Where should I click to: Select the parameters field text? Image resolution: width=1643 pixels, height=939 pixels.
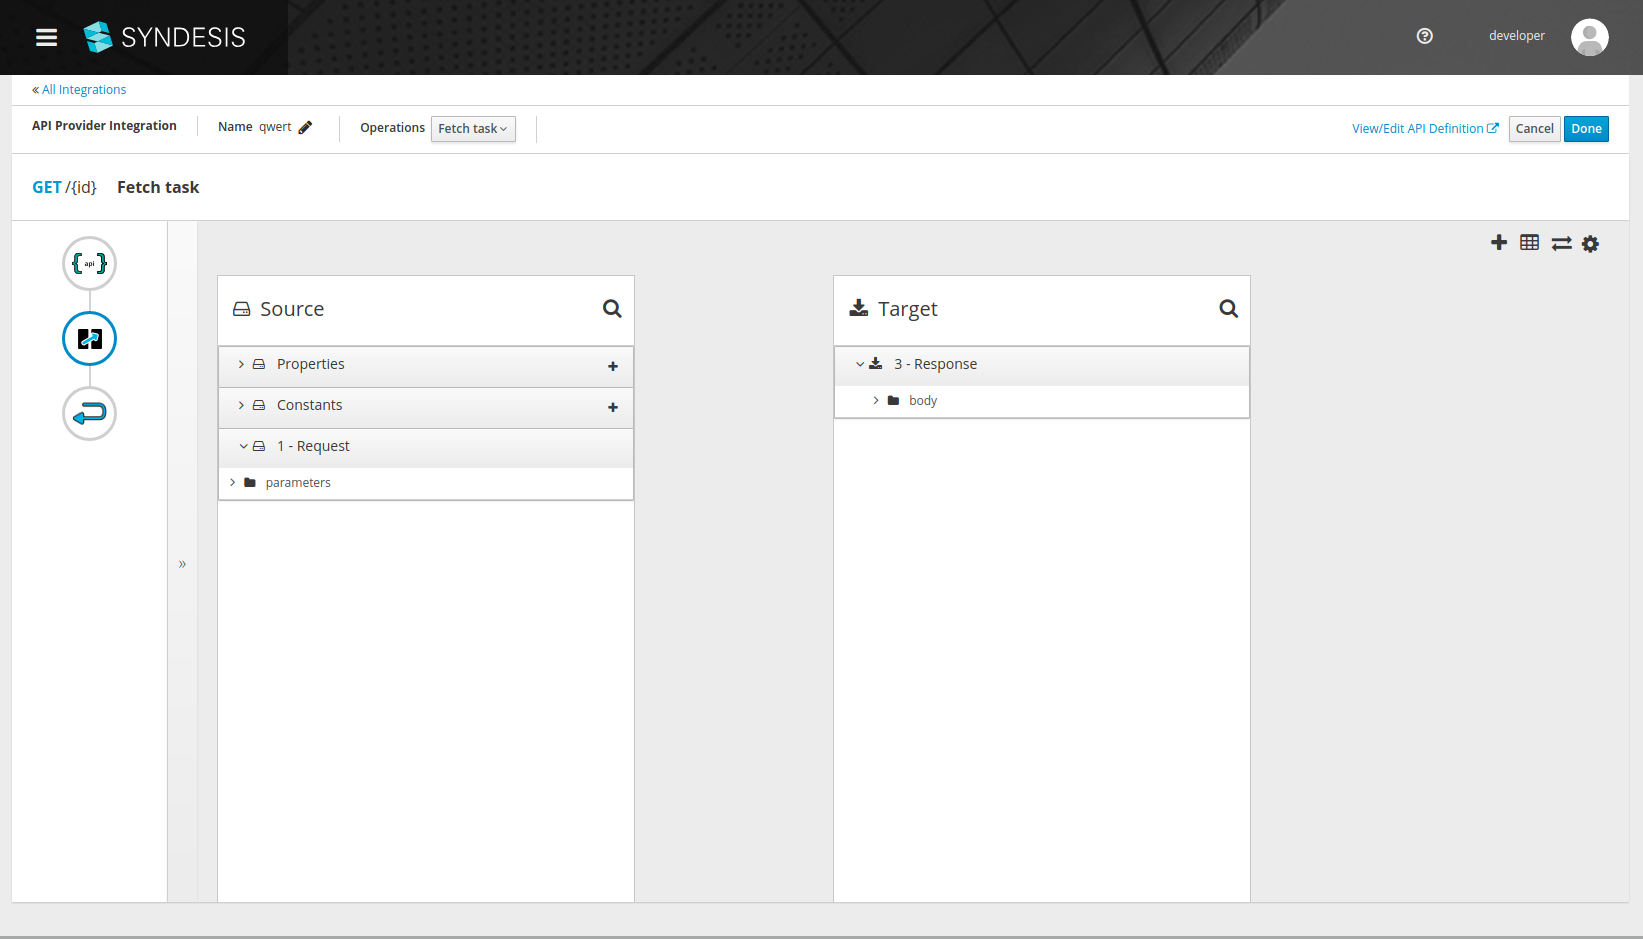(x=298, y=482)
